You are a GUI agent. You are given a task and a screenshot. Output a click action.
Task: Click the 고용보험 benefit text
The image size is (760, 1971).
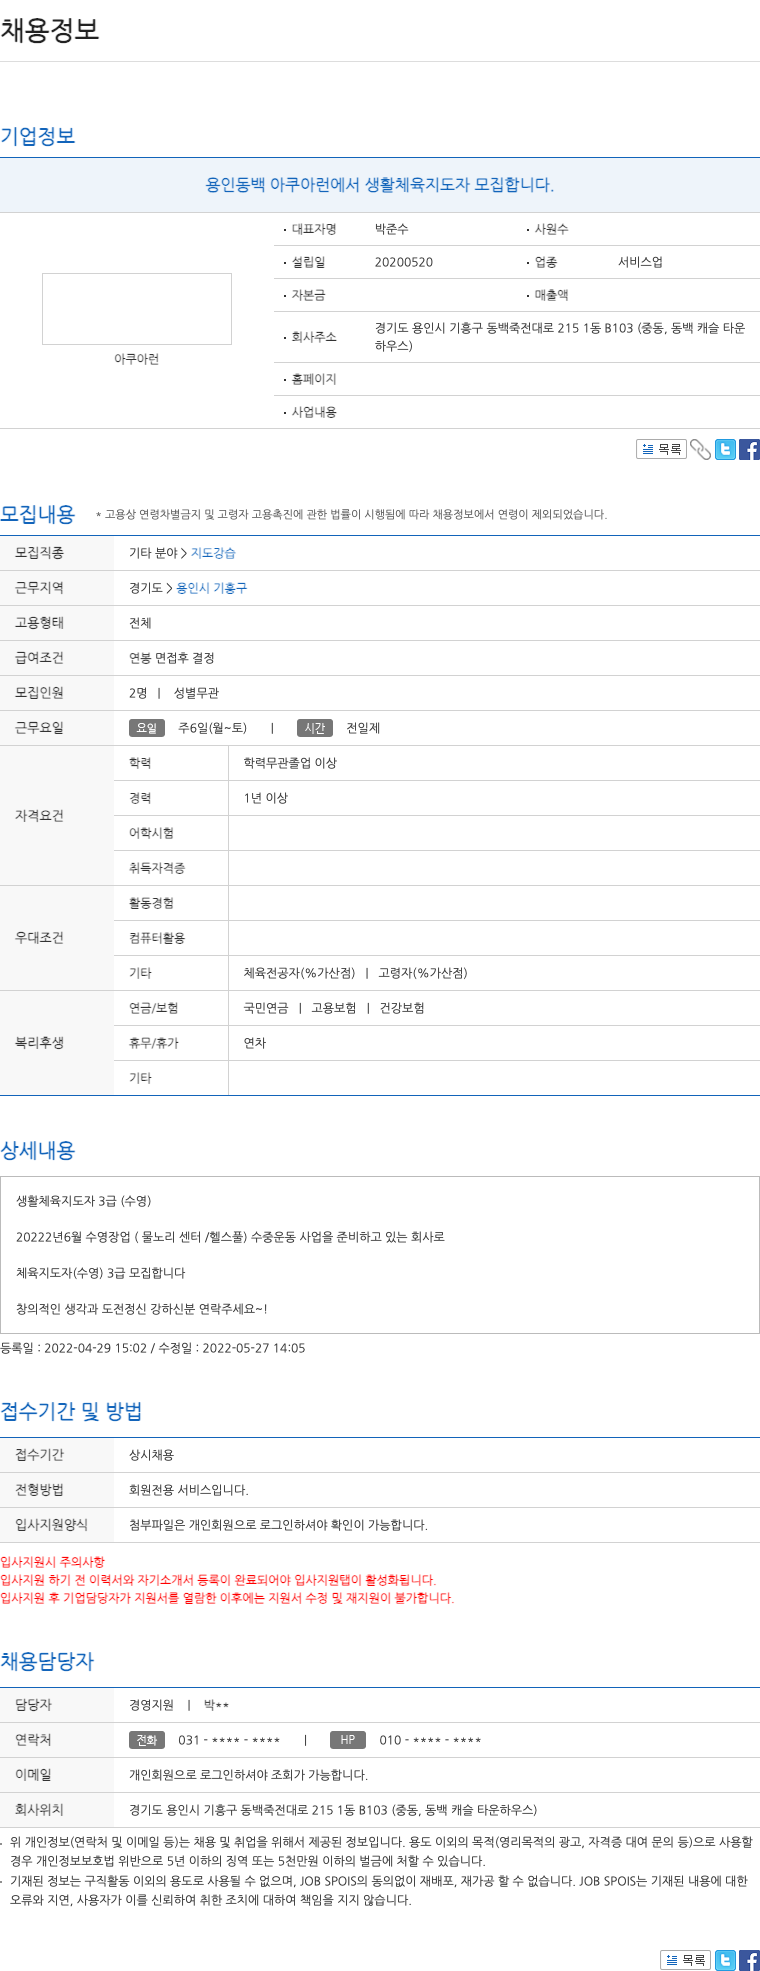[x=334, y=1008]
